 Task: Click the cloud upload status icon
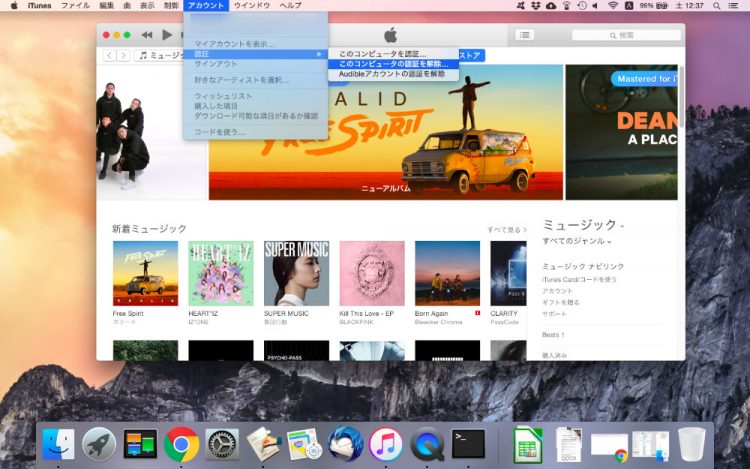(x=551, y=6)
